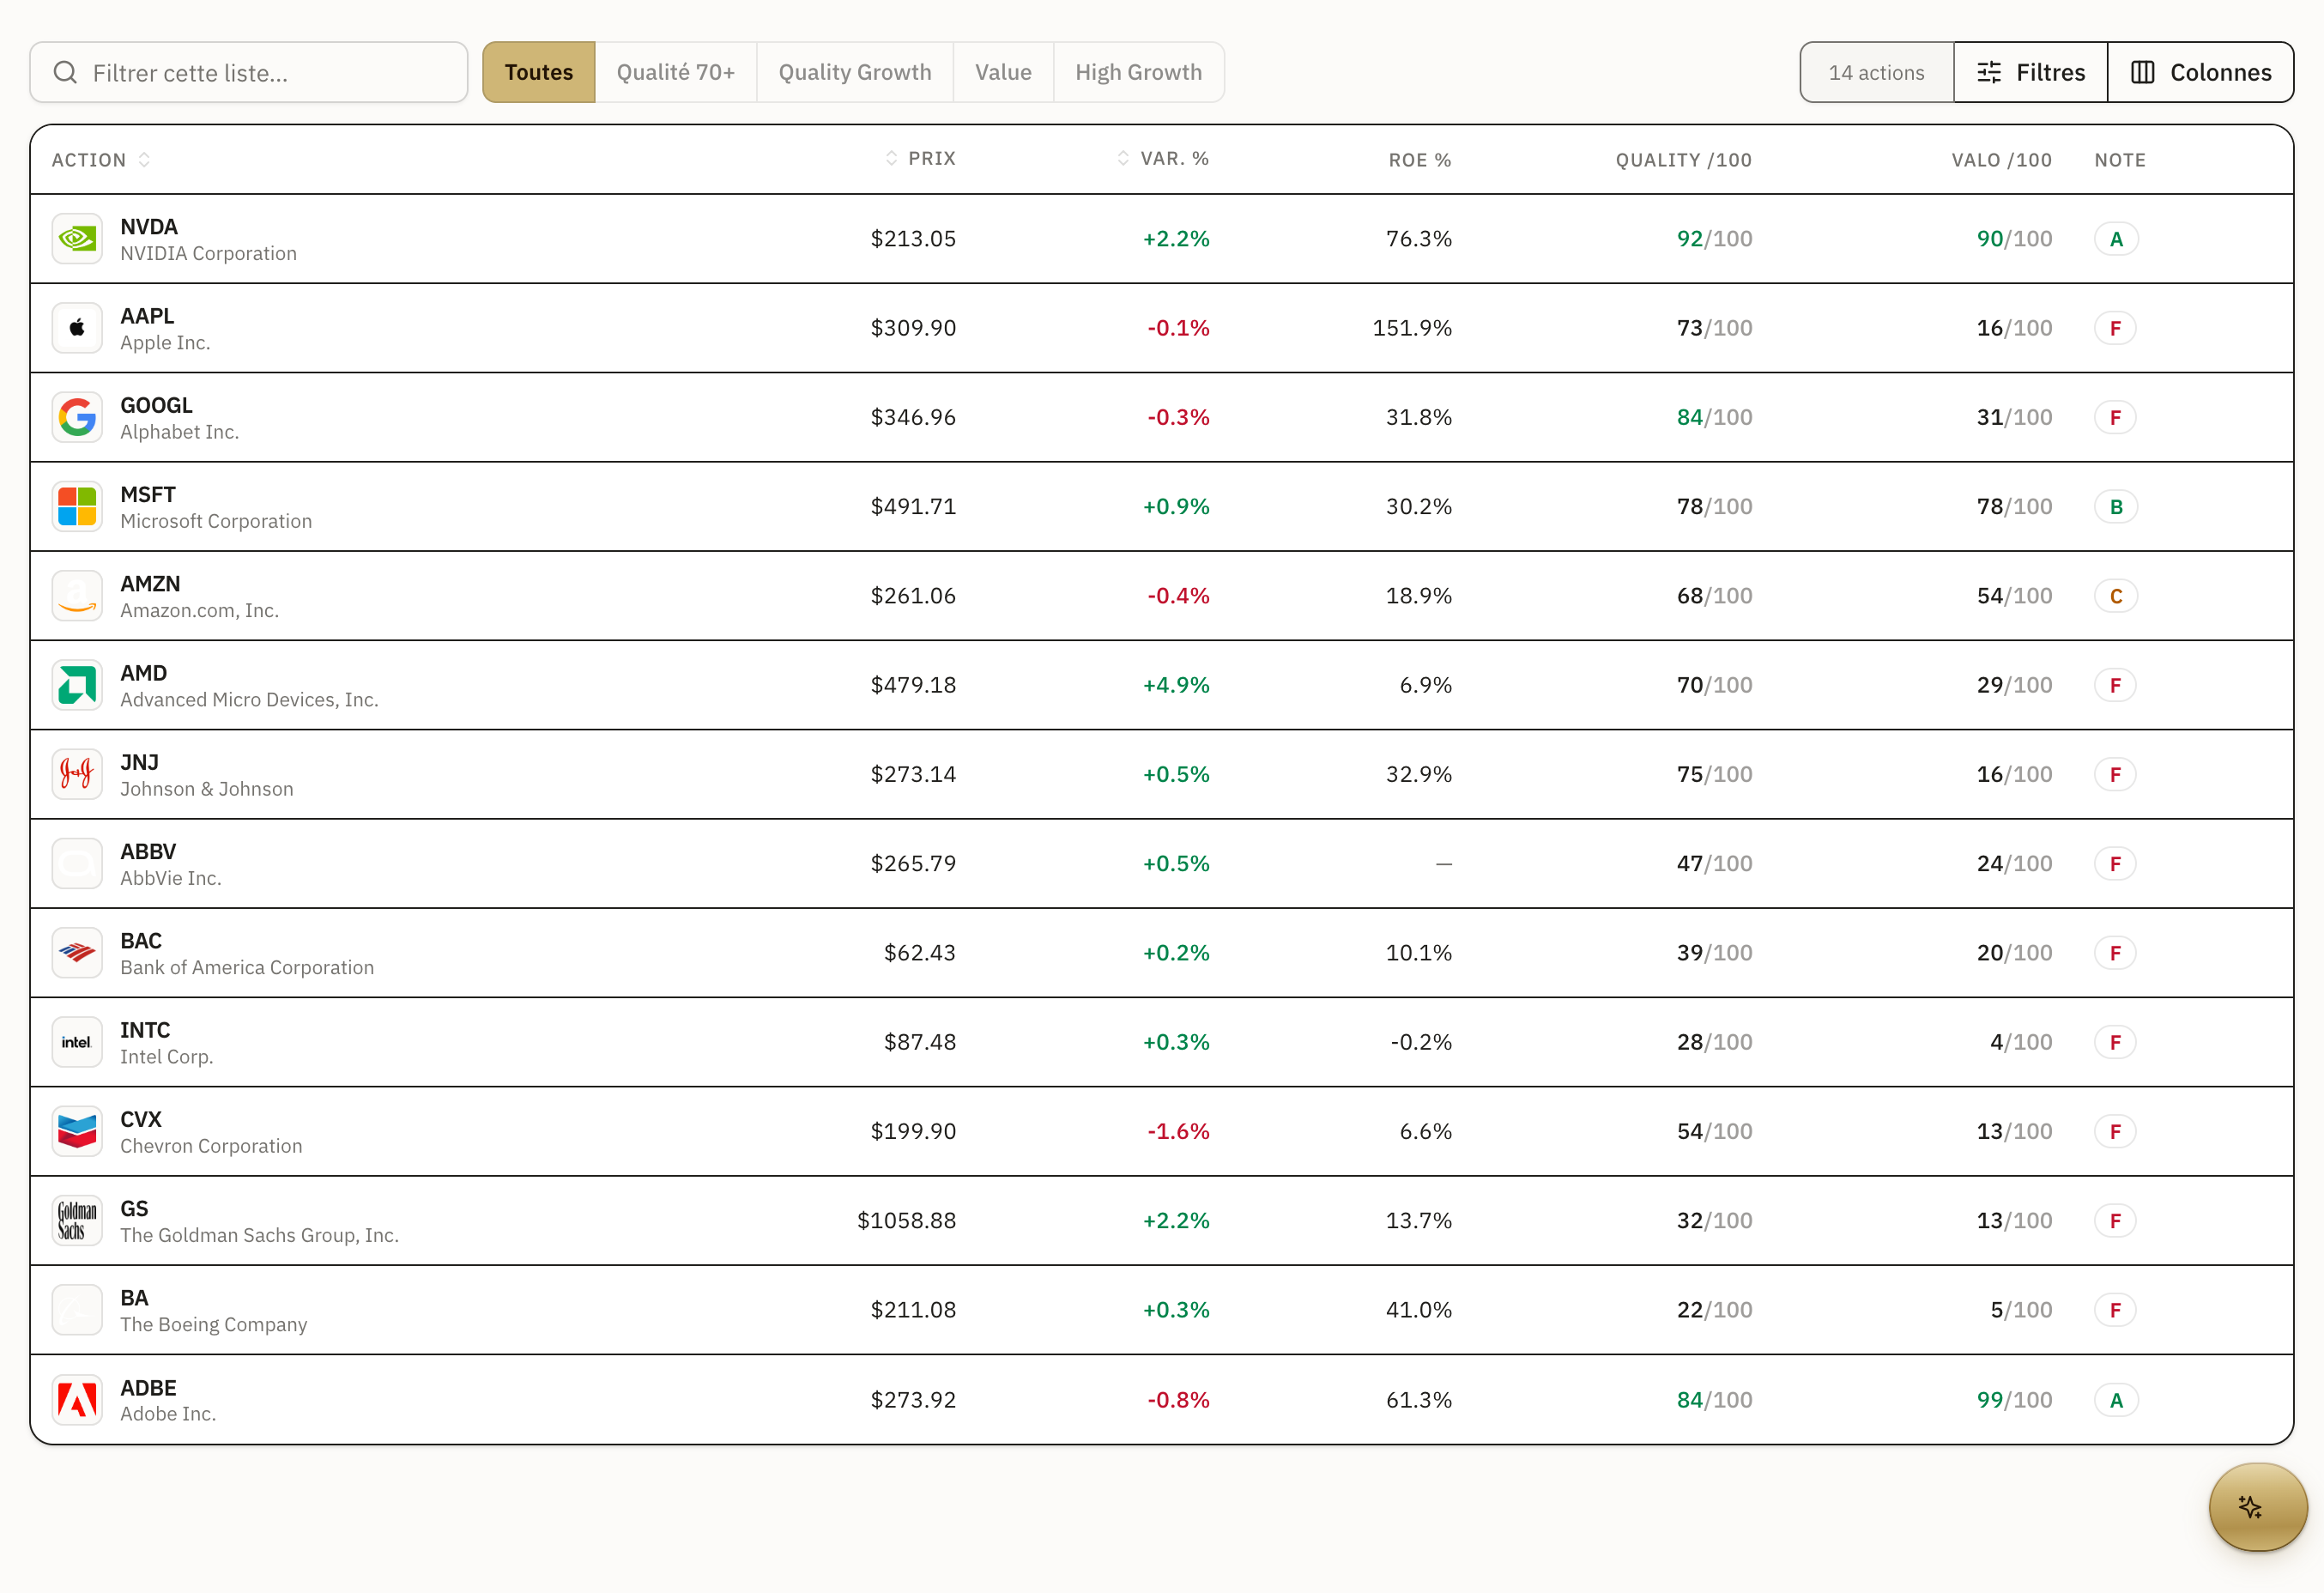Click the C note badge for AMZN

click(x=2116, y=596)
